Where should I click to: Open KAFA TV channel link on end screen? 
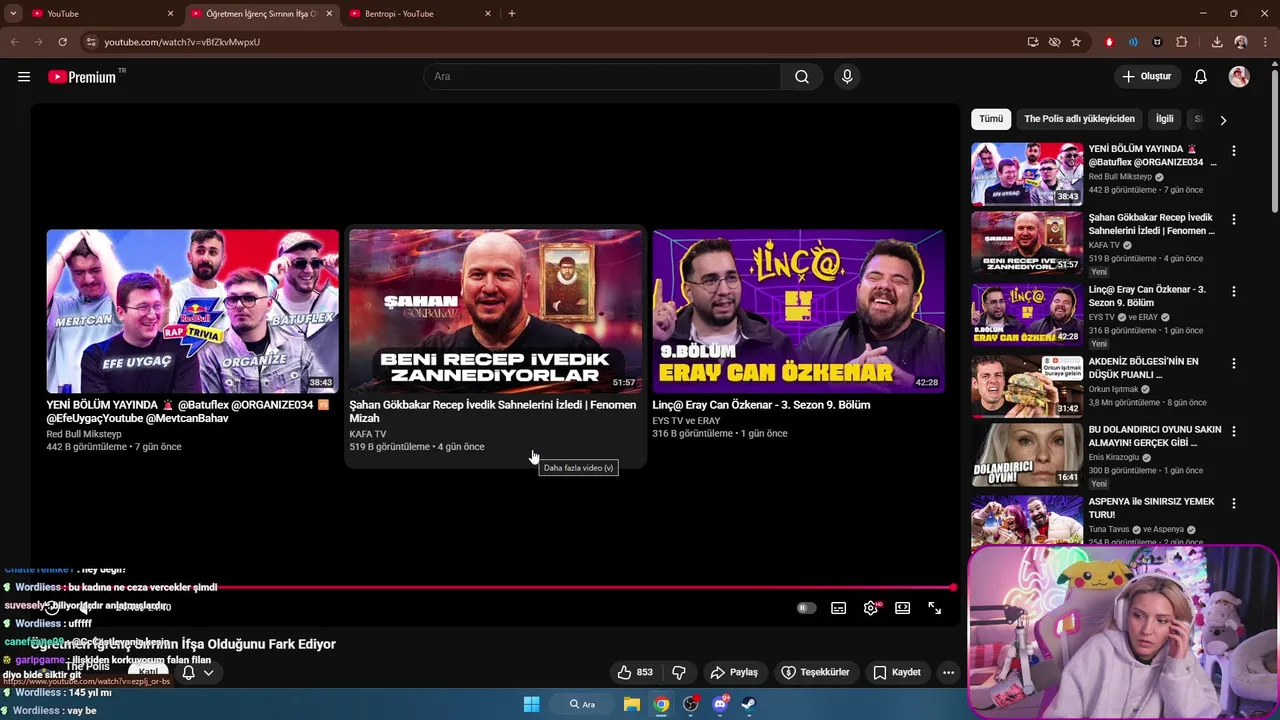tap(367, 434)
